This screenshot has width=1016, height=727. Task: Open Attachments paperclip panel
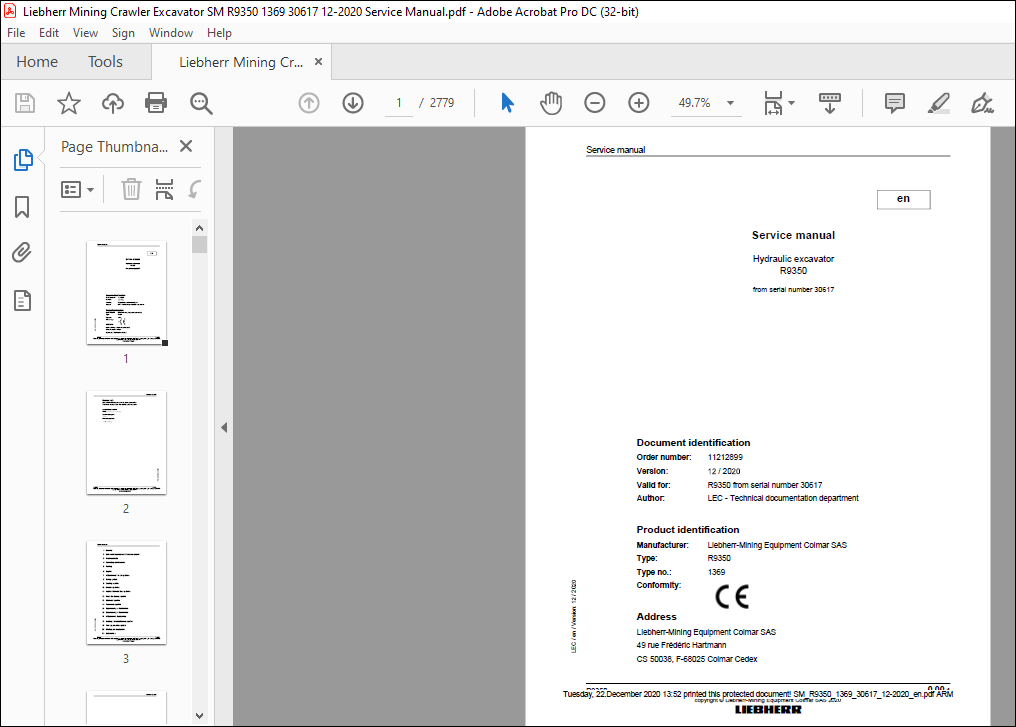22,253
